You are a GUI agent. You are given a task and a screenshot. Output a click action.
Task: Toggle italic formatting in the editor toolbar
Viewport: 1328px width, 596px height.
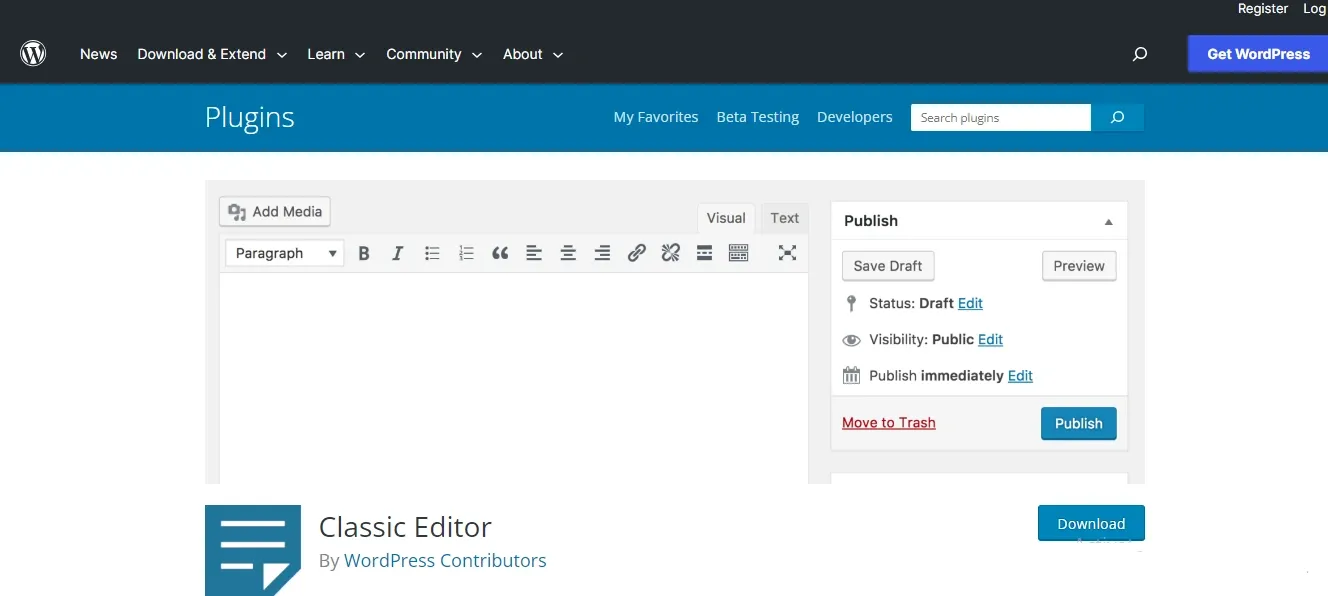pyautogui.click(x=397, y=253)
